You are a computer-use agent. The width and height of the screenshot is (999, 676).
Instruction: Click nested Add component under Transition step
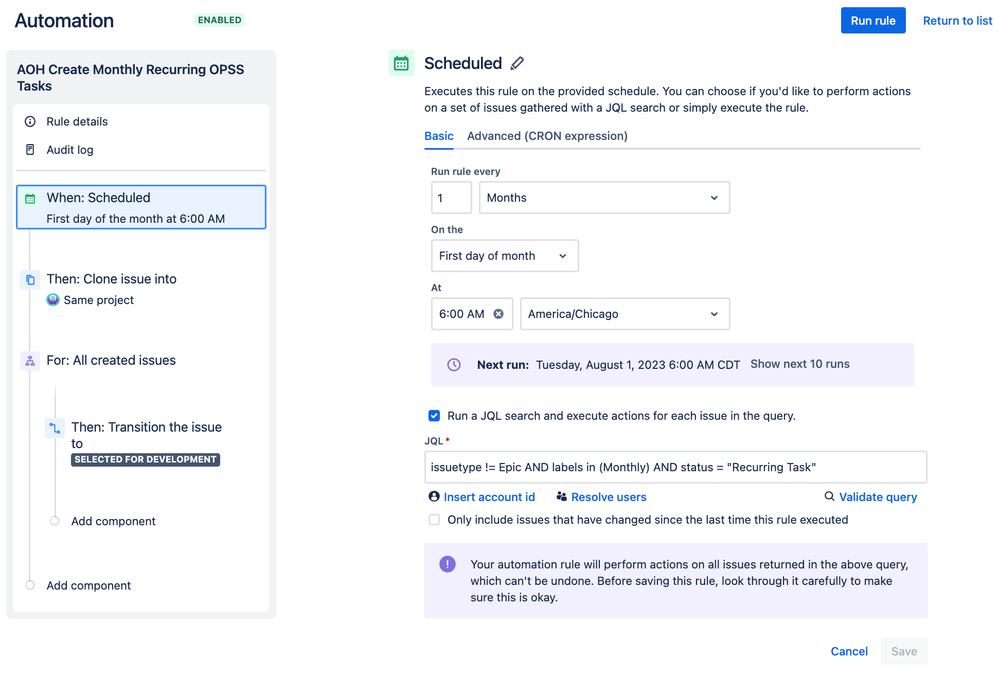[x=113, y=521]
